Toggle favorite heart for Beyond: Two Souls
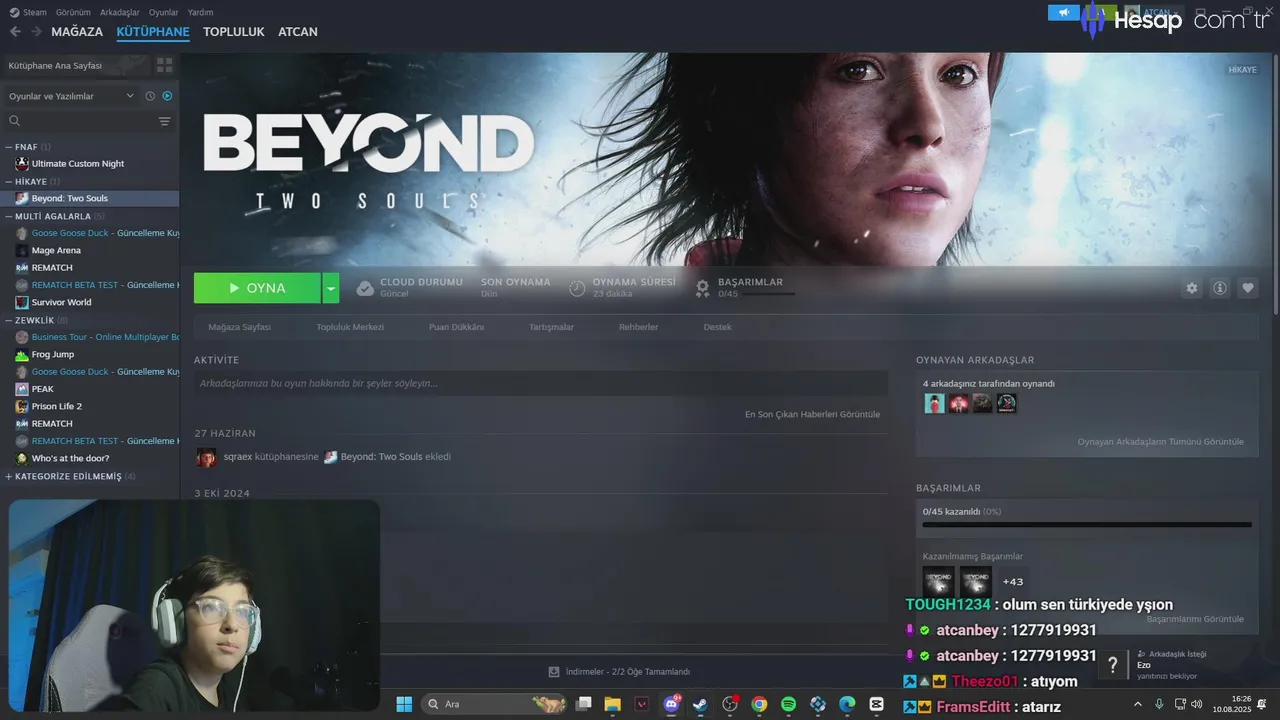The image size is (1280, 720). 1248,288
